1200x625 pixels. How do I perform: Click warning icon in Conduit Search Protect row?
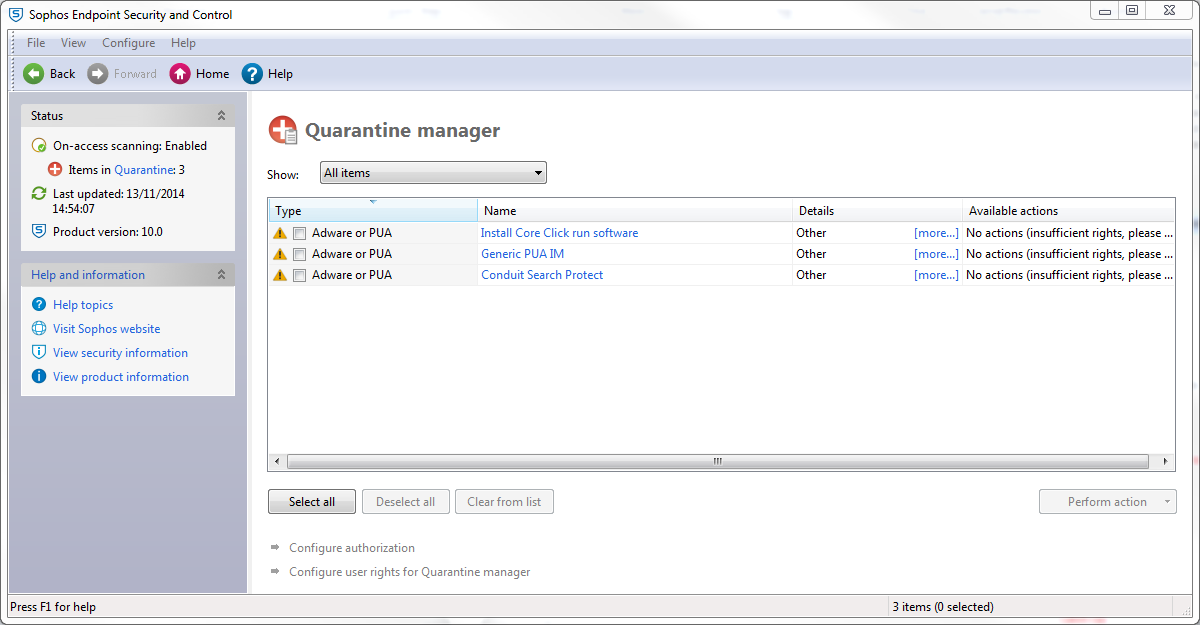(280, 275)
